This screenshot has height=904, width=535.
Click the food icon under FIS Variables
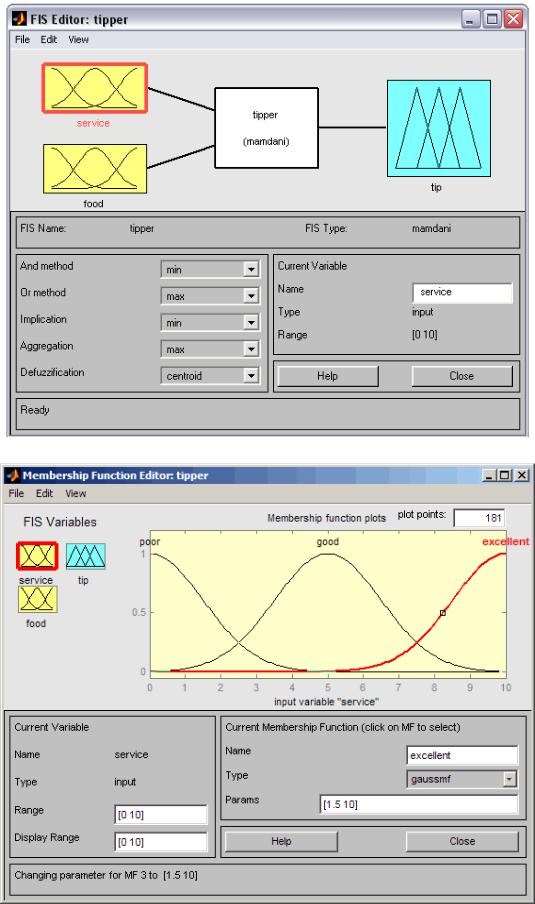coord(37,599)
